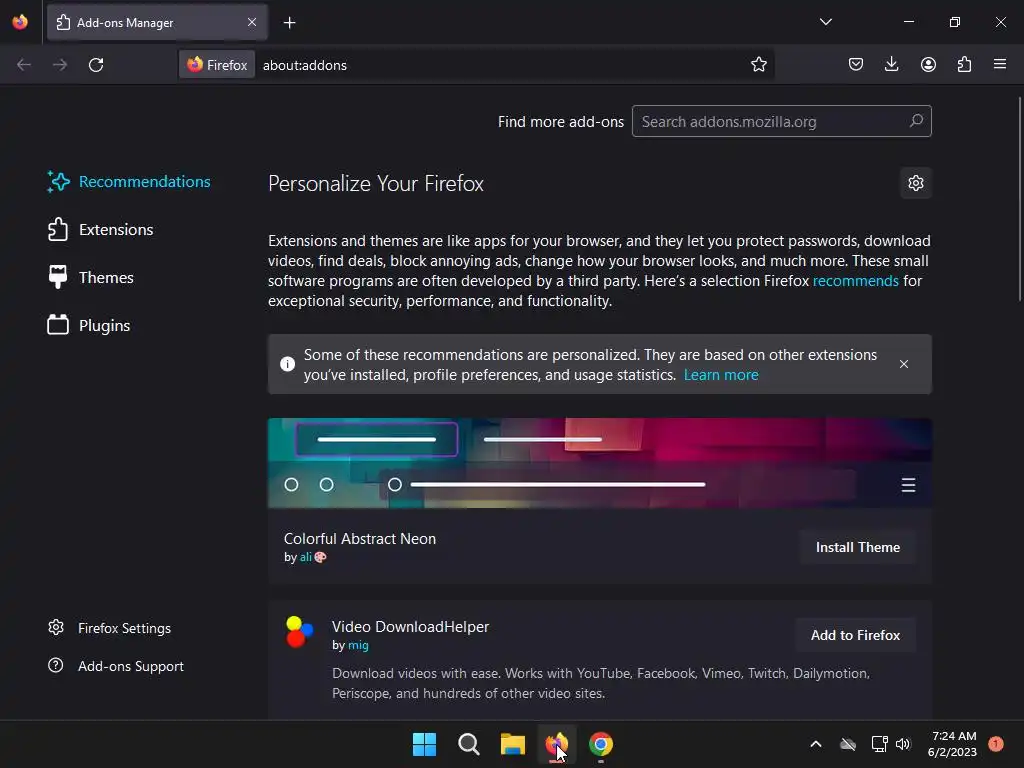Image resolution: width=1024 pixels, height=768 pixels.
Task: Open network status icon in tray
Action: coord(879,744)
